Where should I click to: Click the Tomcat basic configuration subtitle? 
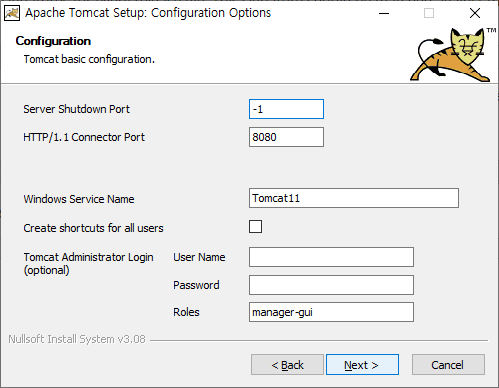pos(89,59)
